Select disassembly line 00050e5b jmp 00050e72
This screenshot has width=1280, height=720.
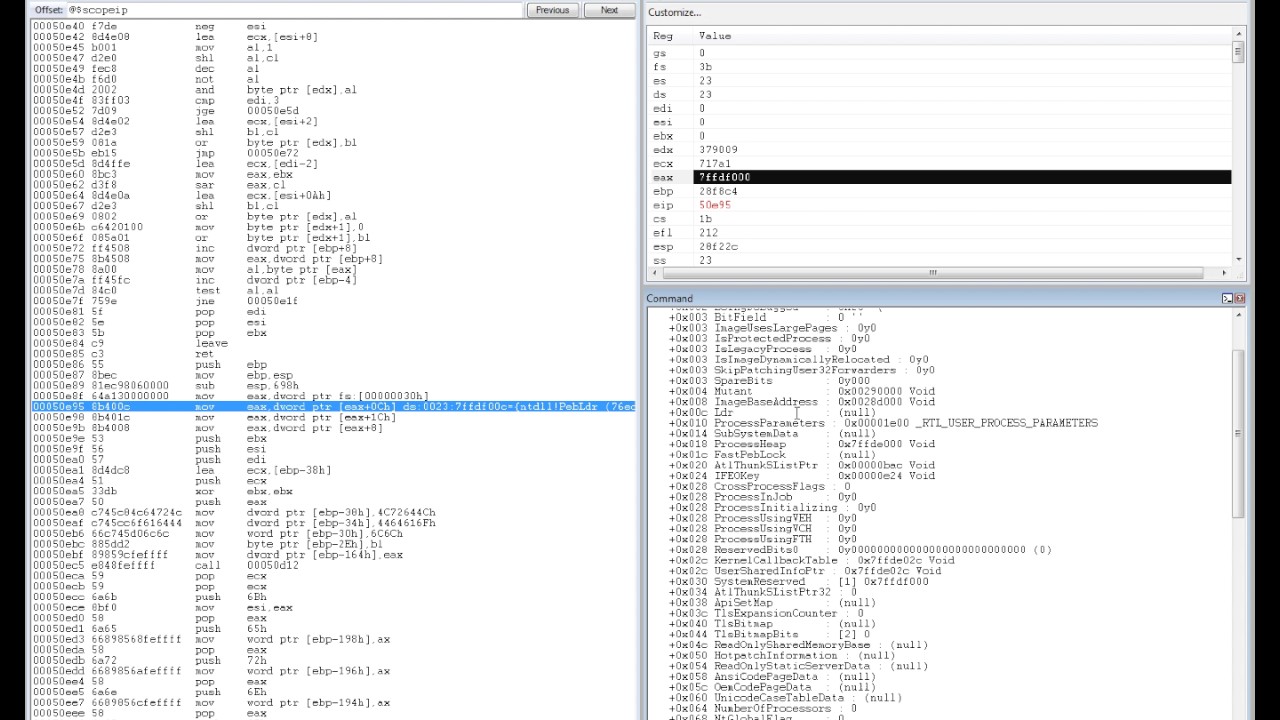[x=165, y=153]
